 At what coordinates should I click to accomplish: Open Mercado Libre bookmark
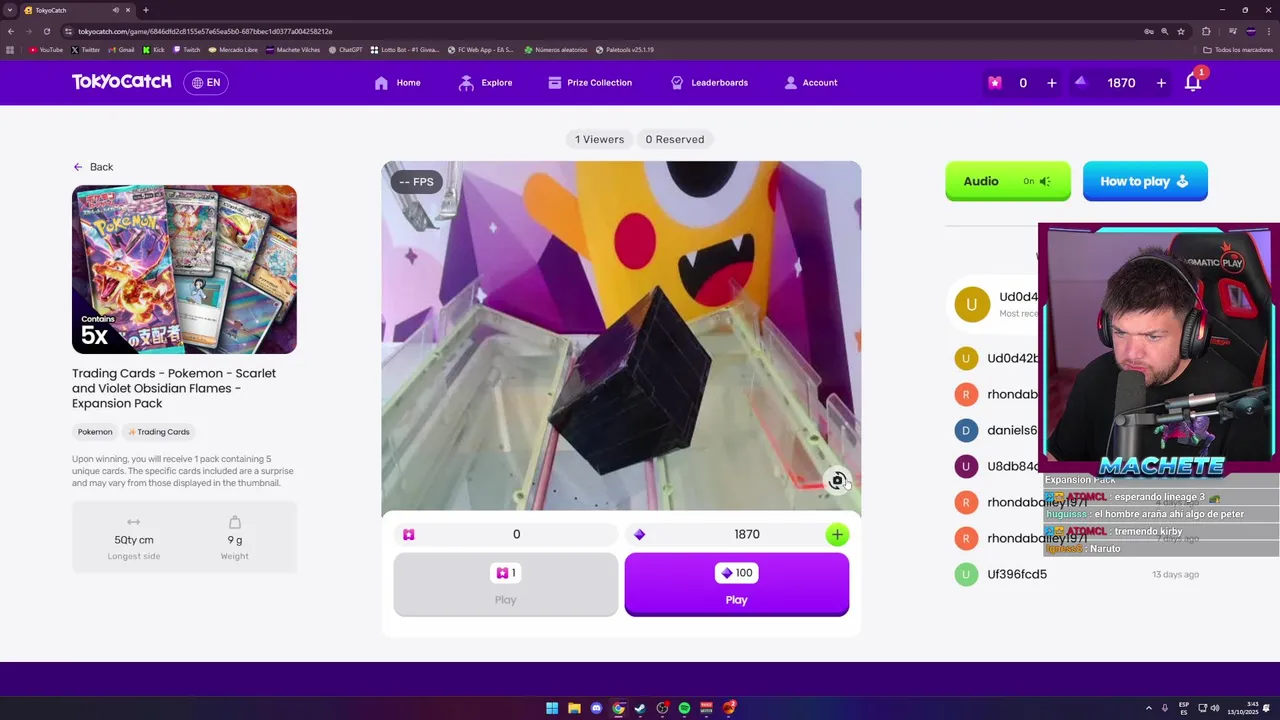pos(232,49)
